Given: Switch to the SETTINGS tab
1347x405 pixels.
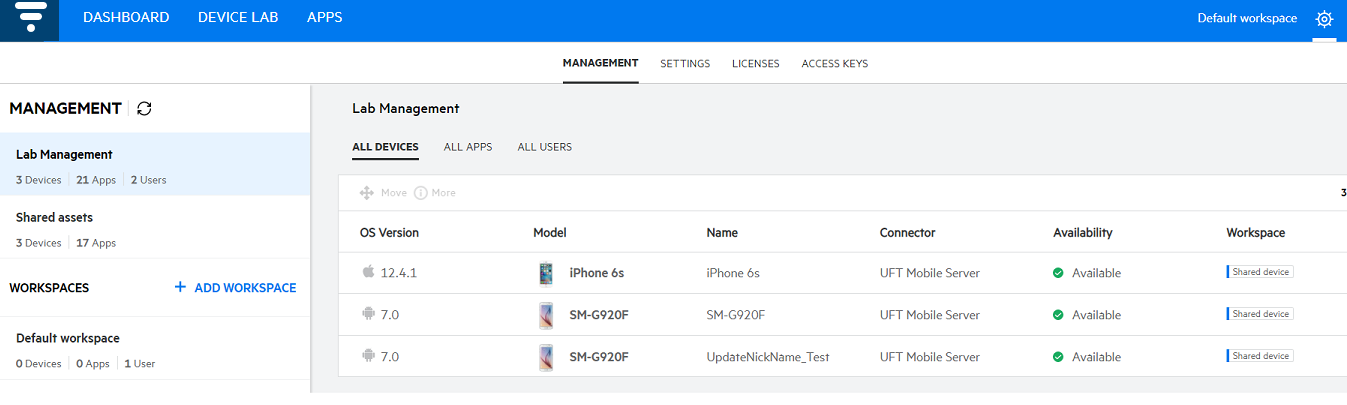Looking at the screenshot, I should pos(685,64).
